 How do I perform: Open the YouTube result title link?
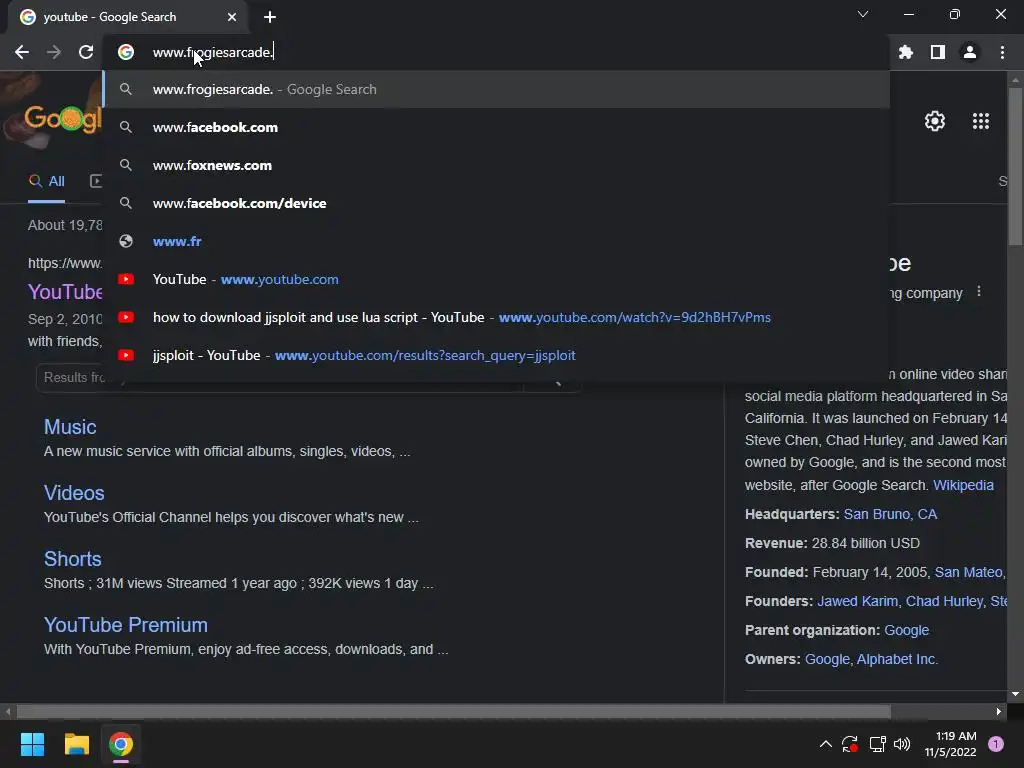click(65, 291)
